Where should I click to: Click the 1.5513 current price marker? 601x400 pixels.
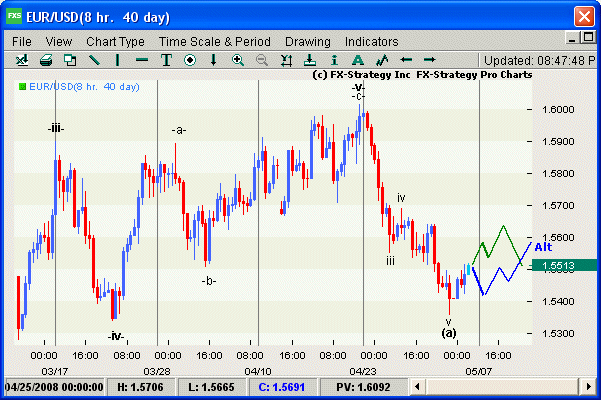[564, 266]
